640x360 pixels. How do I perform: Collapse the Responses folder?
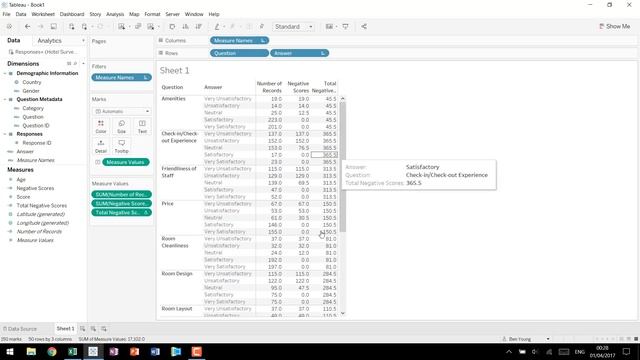[x=5, y=134]
